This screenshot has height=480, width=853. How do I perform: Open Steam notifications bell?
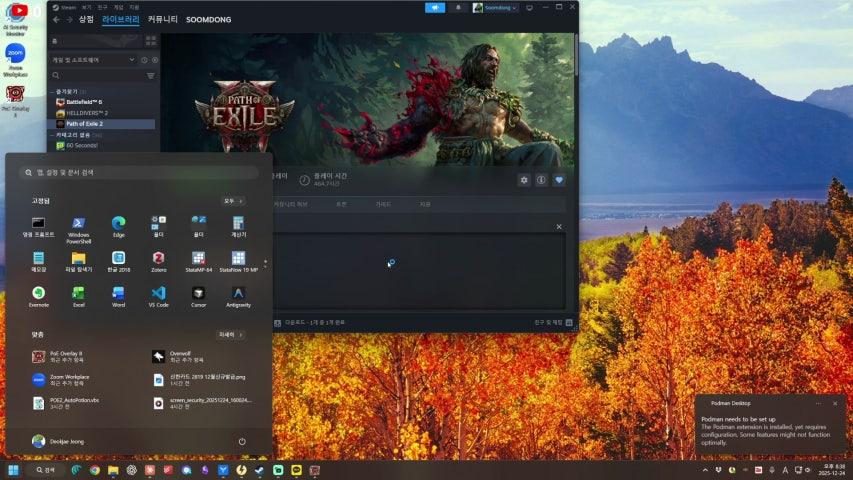tap(460, 7)
